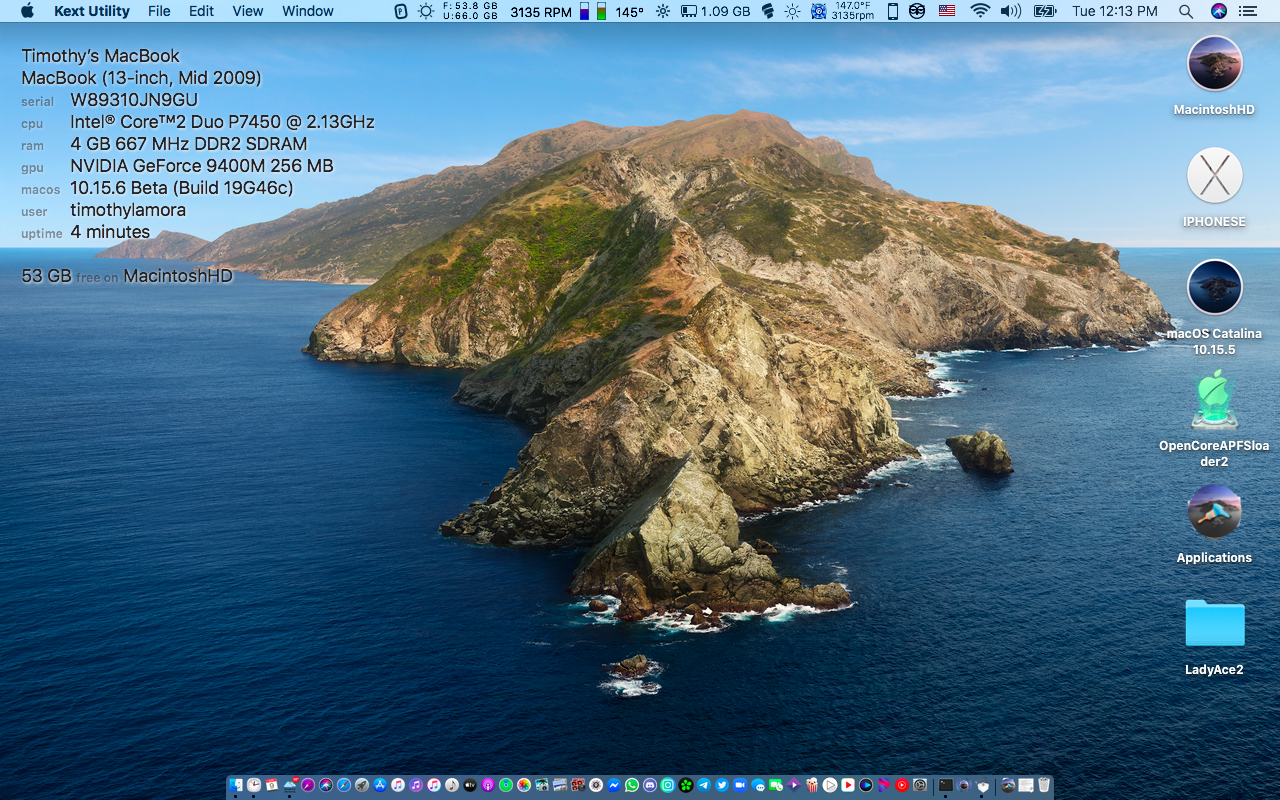Open Finder from the dock
The height and width of the screenshot is (800, 1280).
[x=236, y=785]
